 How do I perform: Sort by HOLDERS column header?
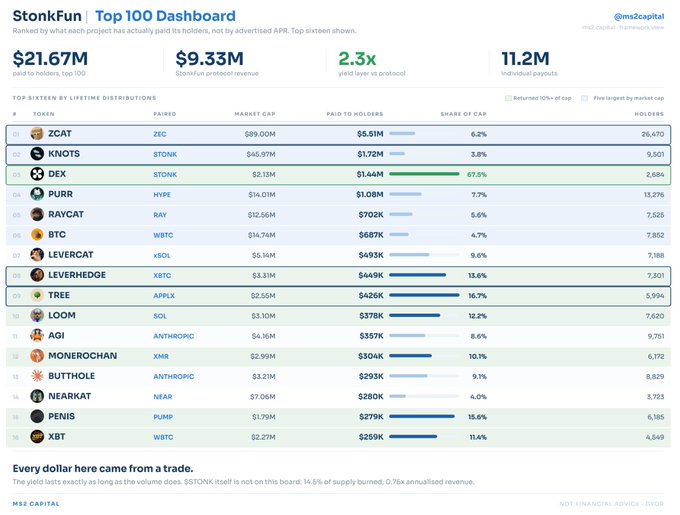pos(649,114)
